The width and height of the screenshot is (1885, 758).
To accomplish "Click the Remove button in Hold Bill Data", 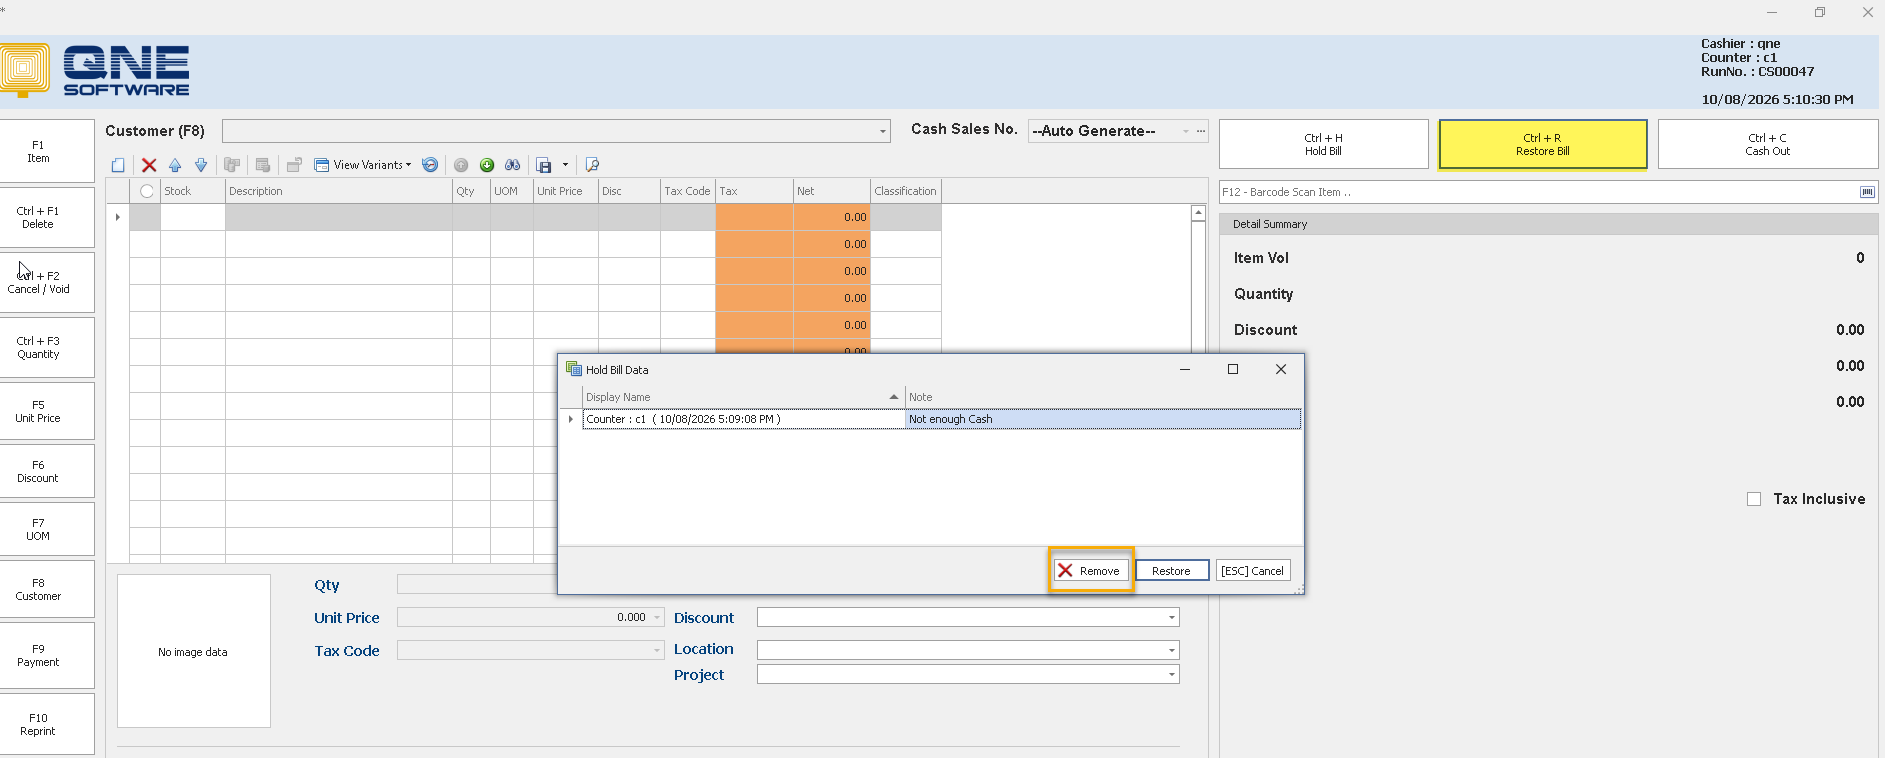I will coord(1091,571).
